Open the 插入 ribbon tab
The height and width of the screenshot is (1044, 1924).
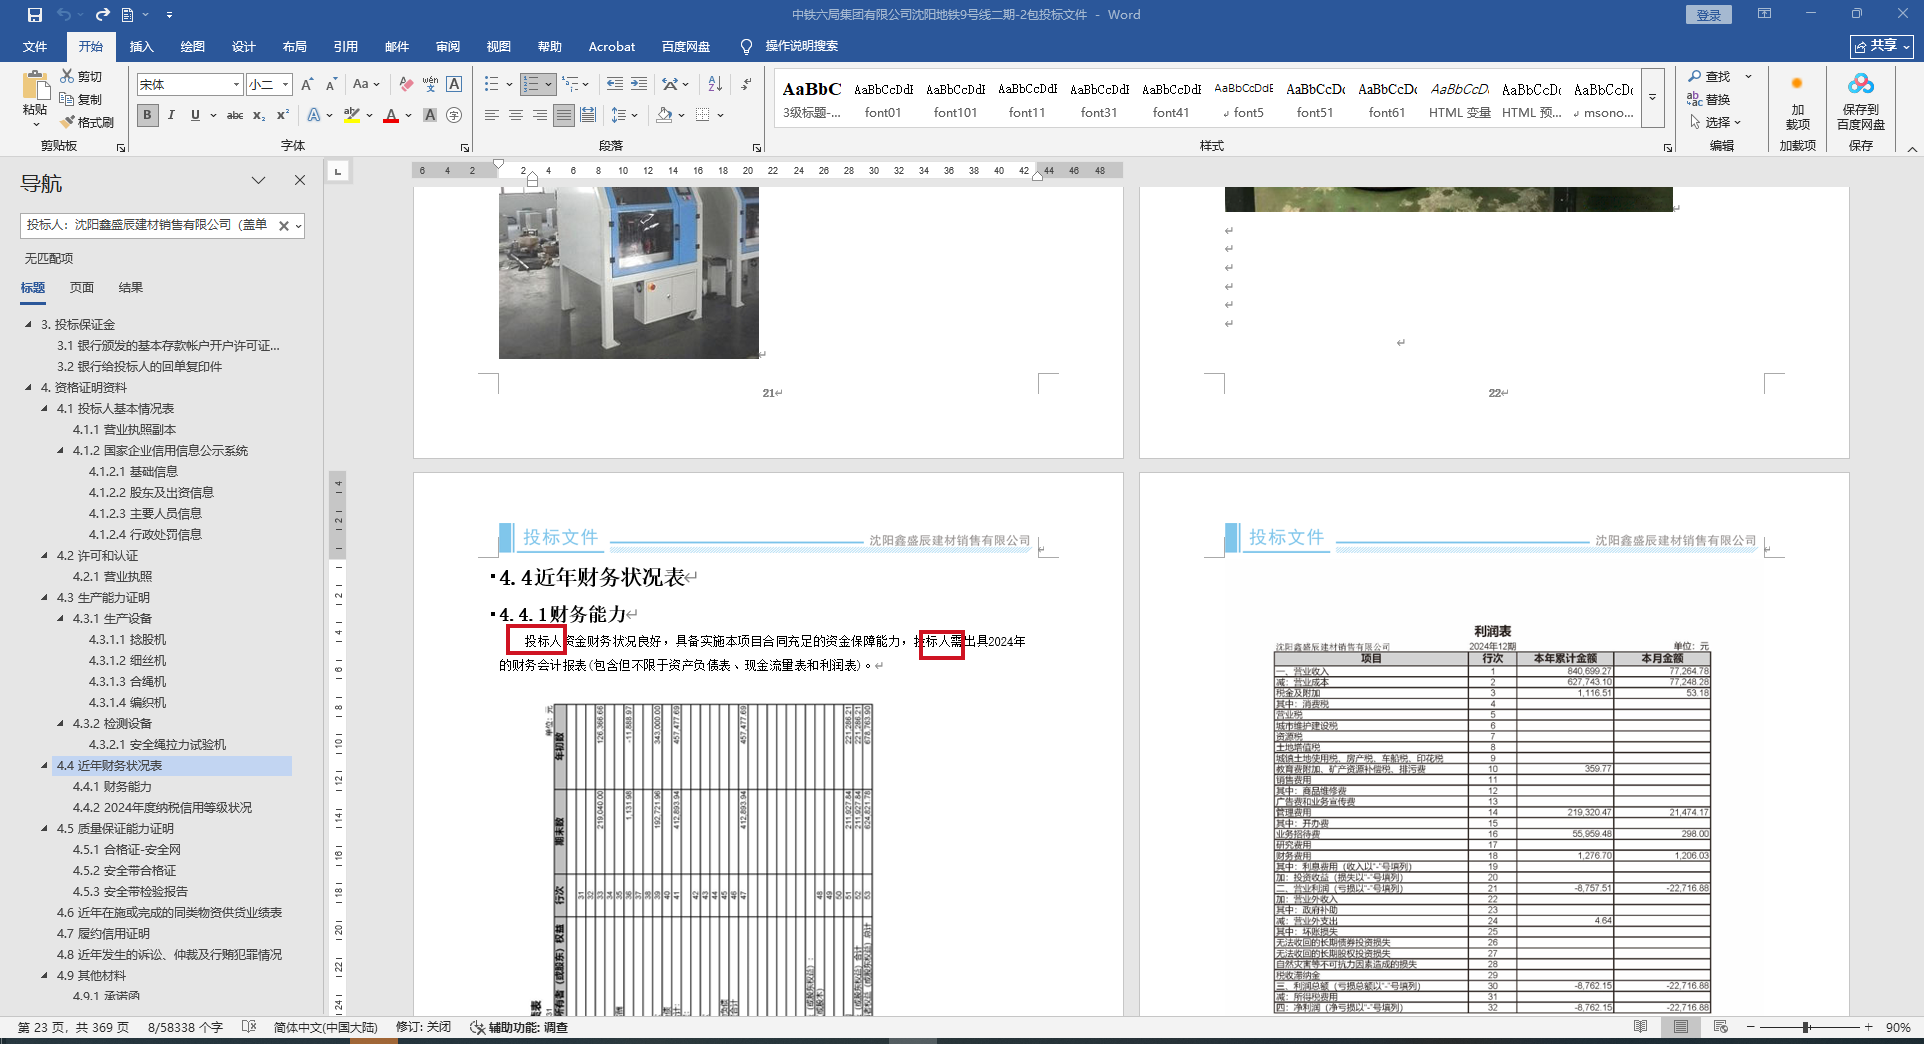[x=141, y=46]
